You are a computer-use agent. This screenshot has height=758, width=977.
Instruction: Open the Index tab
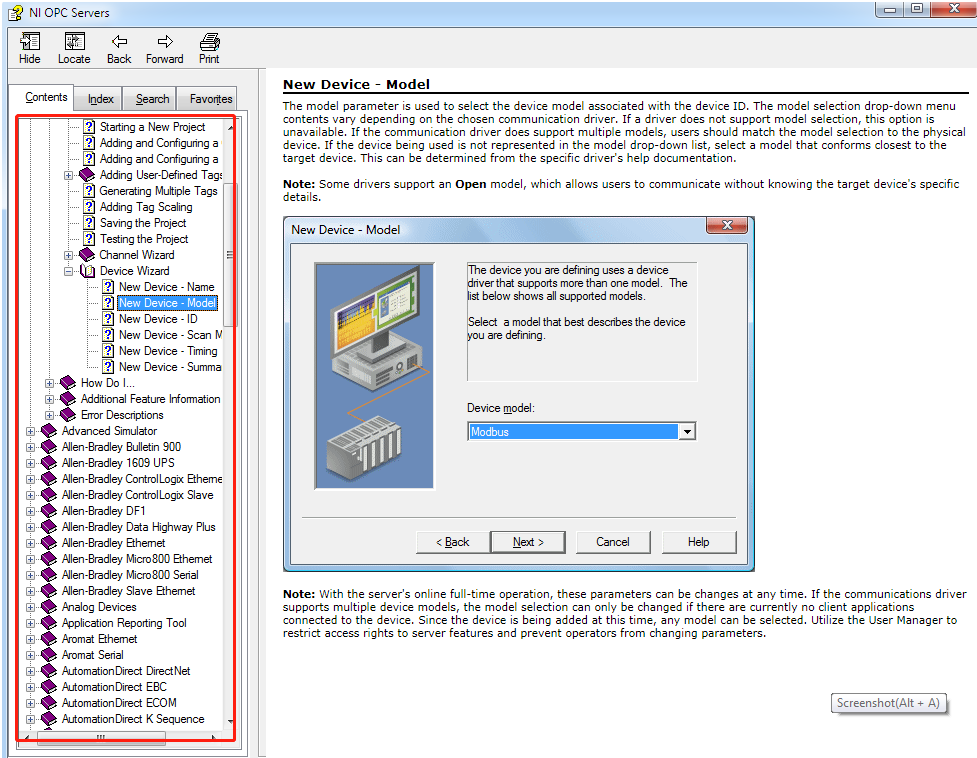tap(100, 99)
